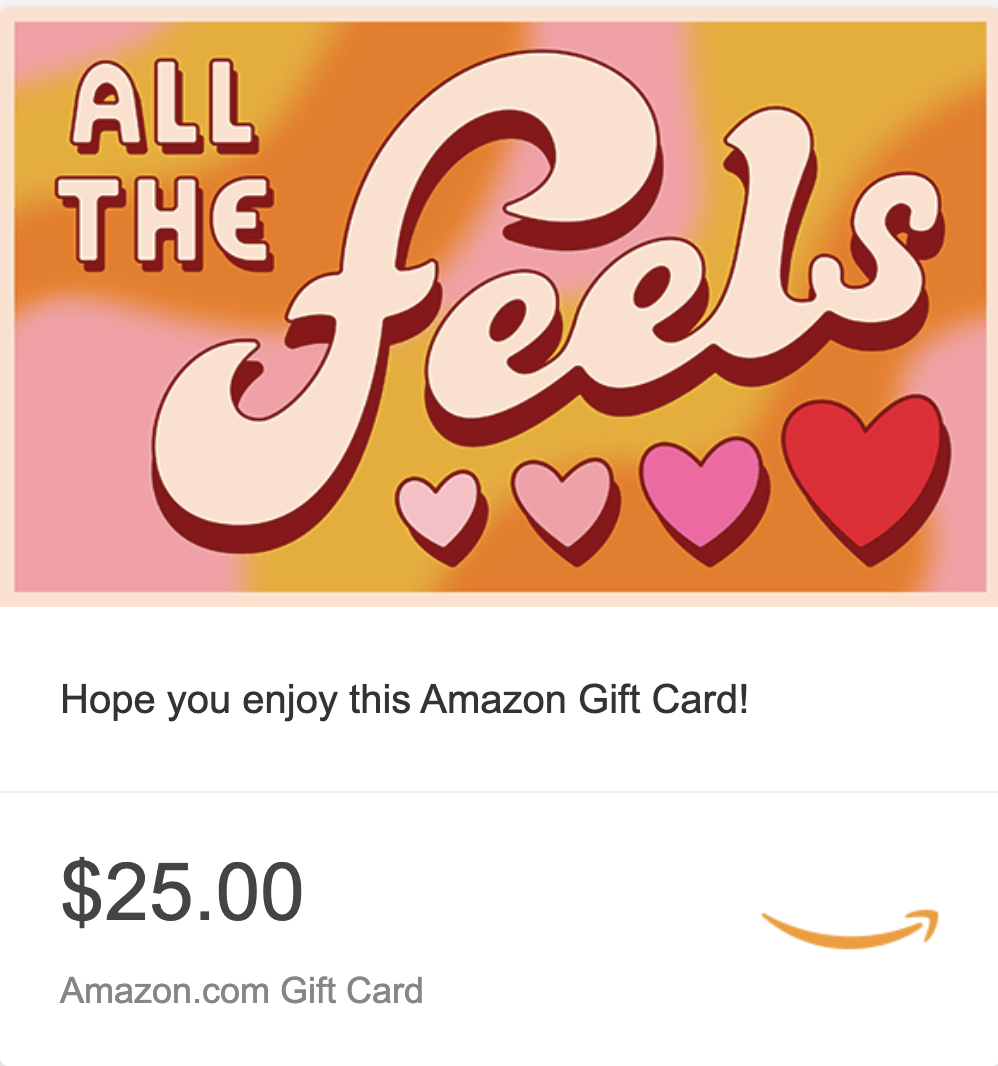
Task: Click the smallest light pink heart
Action: [439, 513]
